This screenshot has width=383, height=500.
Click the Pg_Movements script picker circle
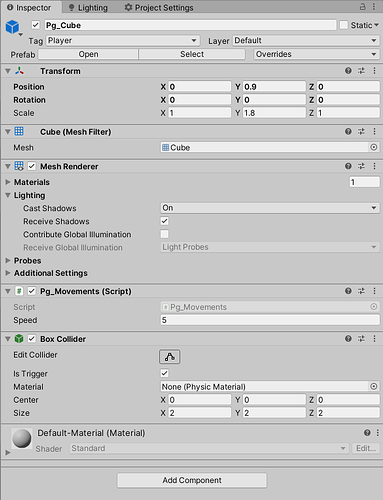374,306
